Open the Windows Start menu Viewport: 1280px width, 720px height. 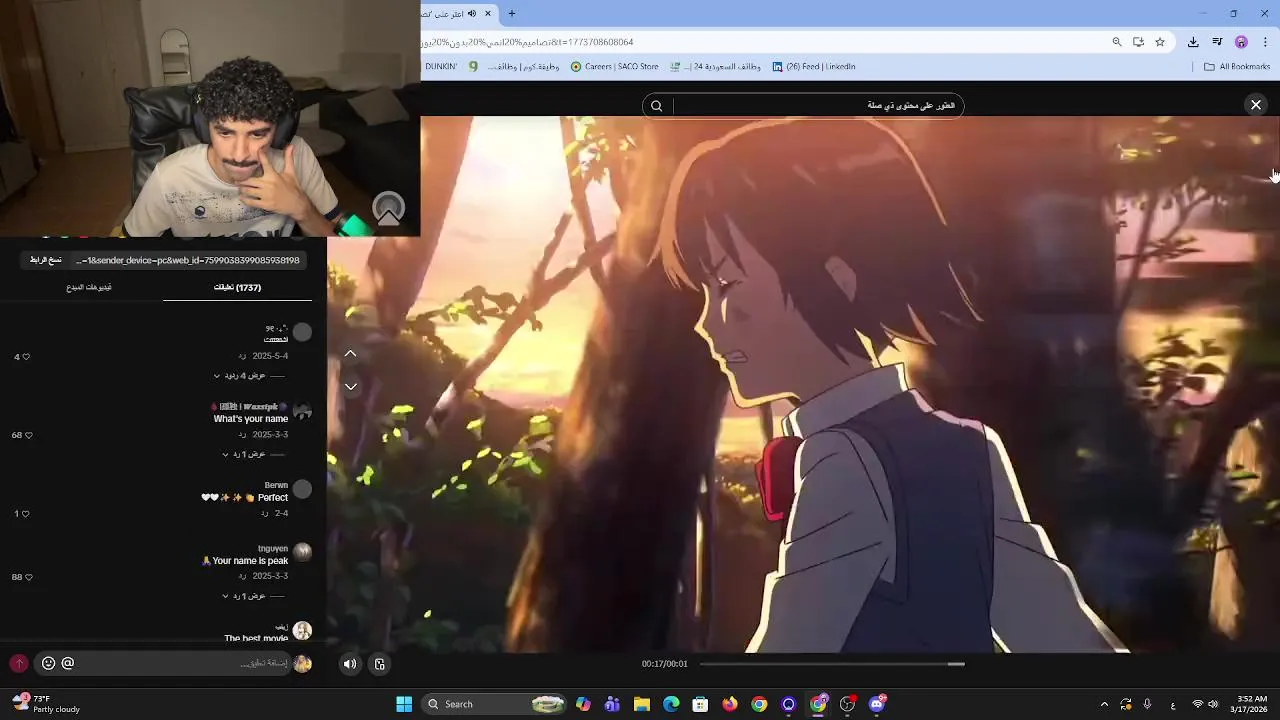pos(404,704)
